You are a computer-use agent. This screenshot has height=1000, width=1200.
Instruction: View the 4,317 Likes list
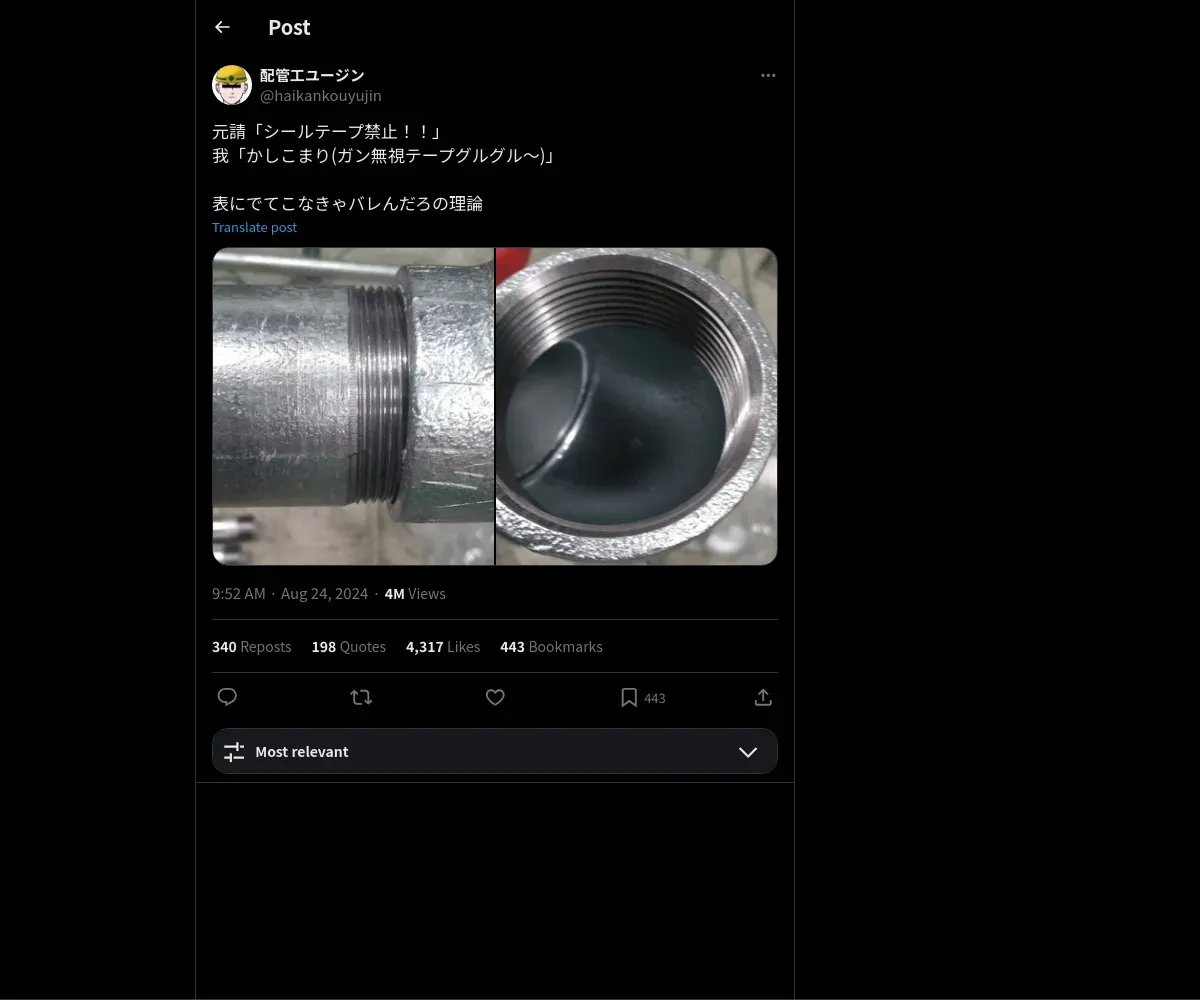442,647
